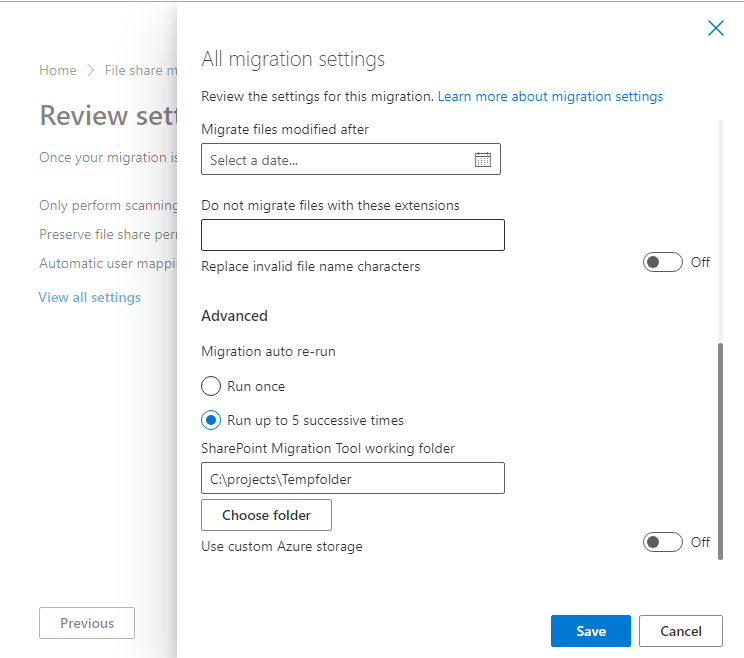This screenshot has width=744, height=658.
Task: Toggle Use custom Azure storage
Action: [662, 542]
